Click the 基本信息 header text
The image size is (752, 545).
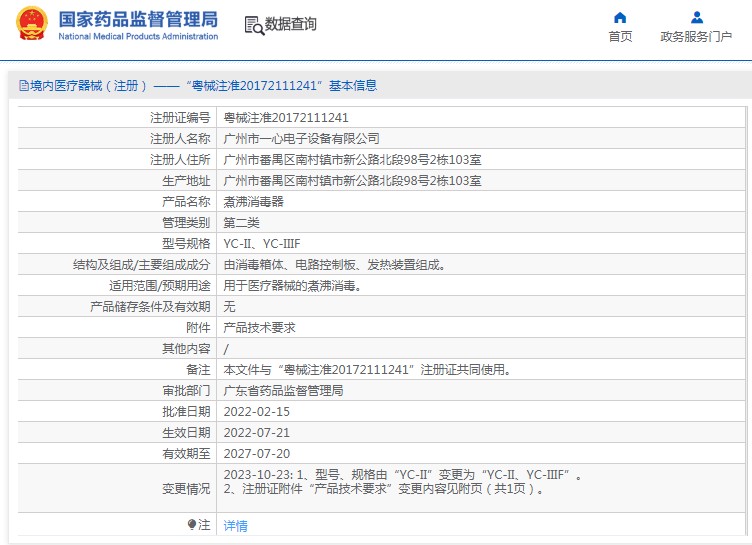353,86
